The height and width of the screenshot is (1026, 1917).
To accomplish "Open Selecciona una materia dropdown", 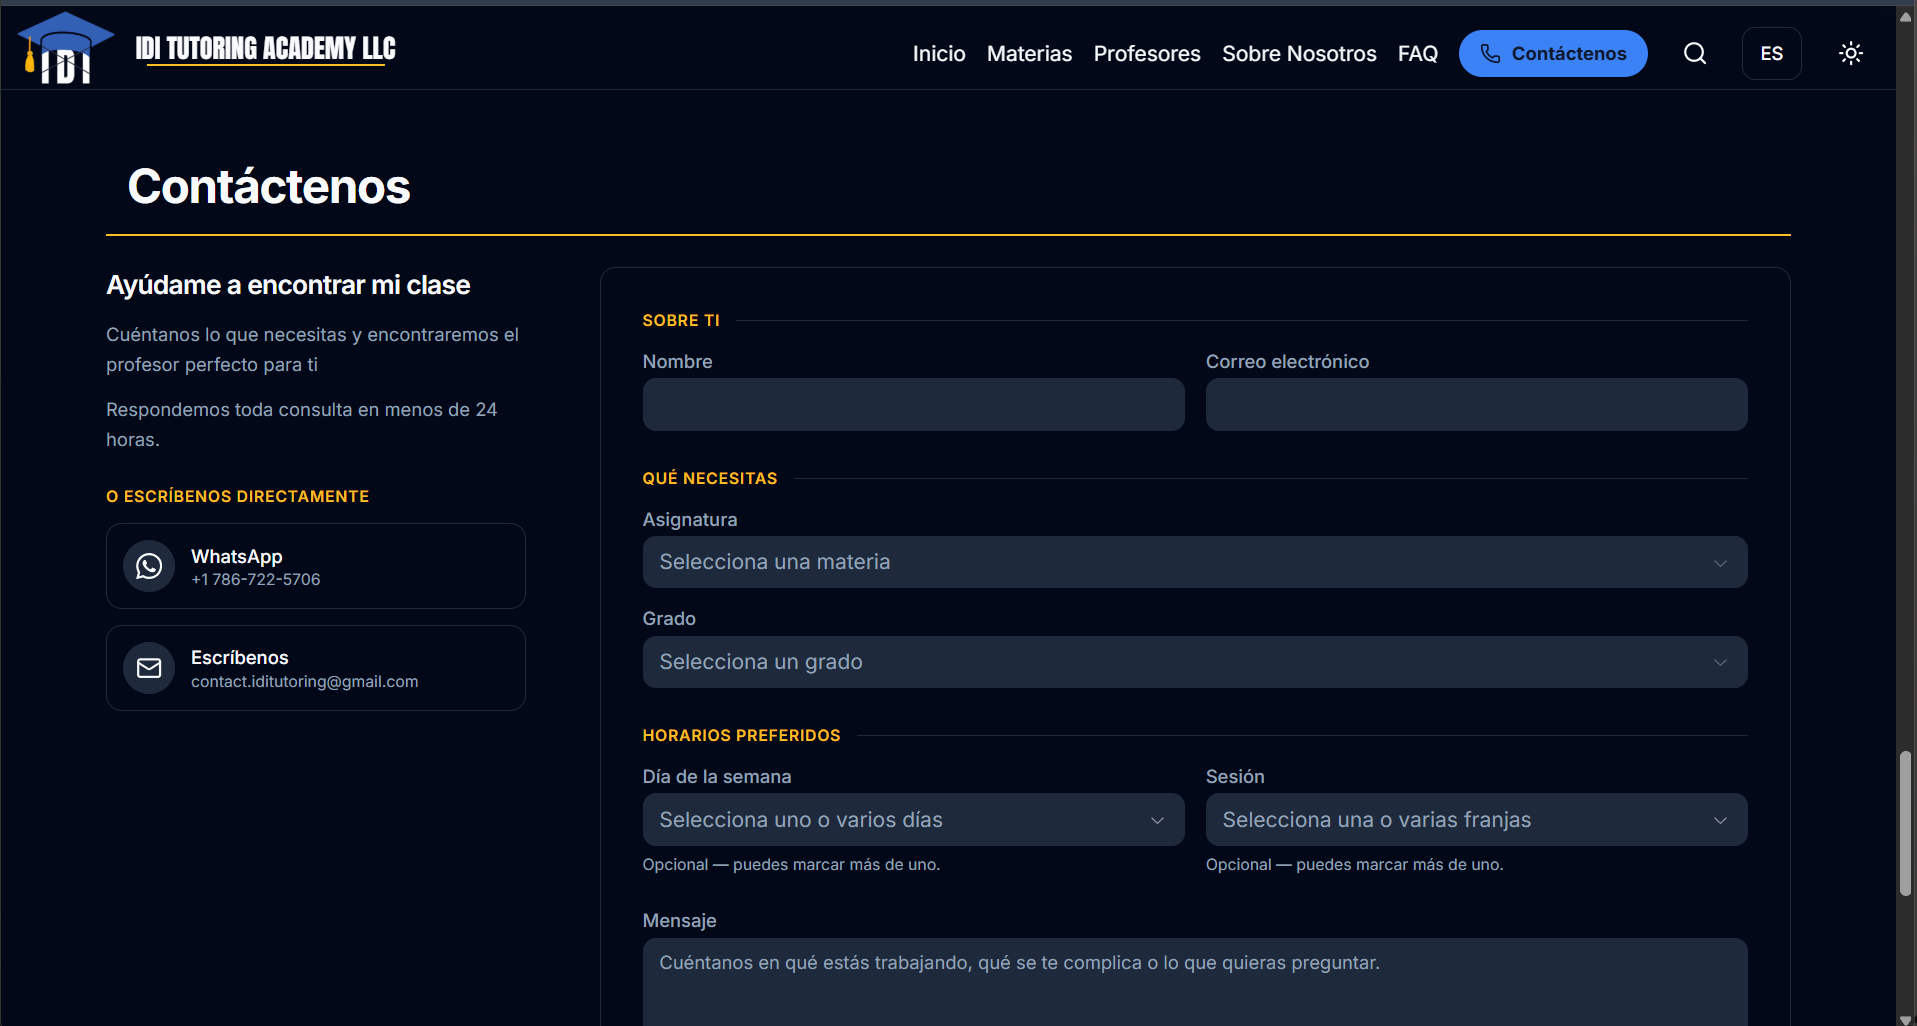I will pos(1195,562).
